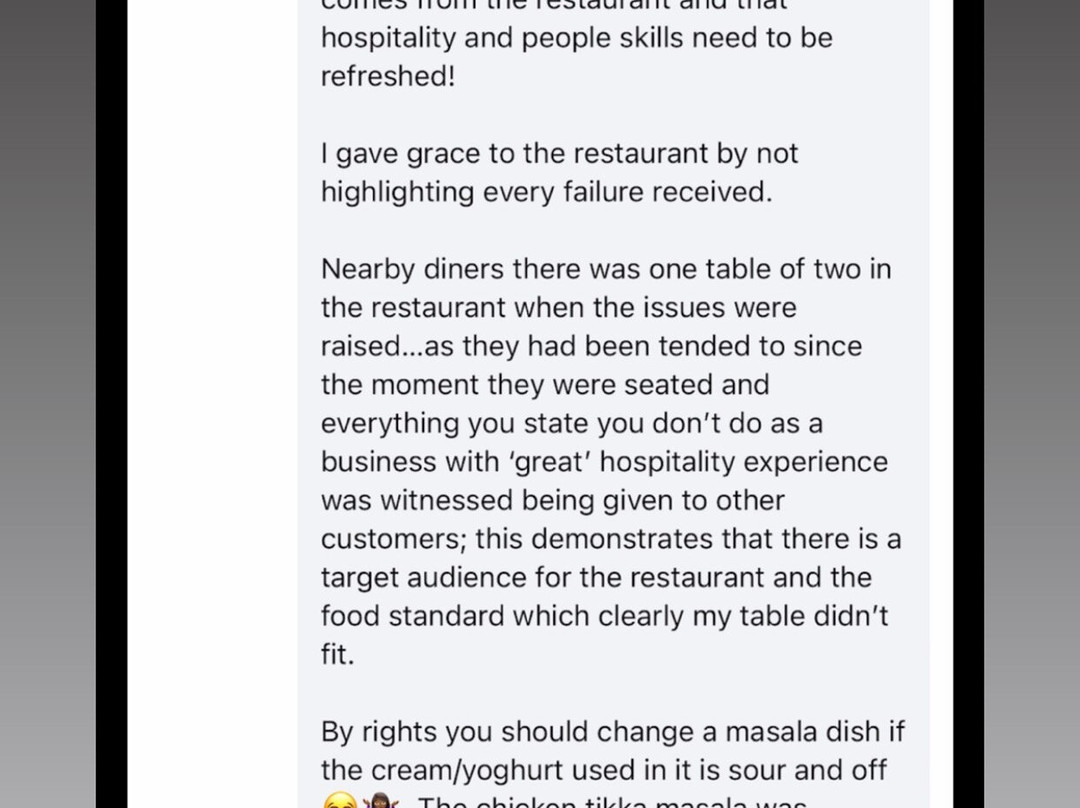Click "food standard which clearly my table" line

click(x=604, y=616)
